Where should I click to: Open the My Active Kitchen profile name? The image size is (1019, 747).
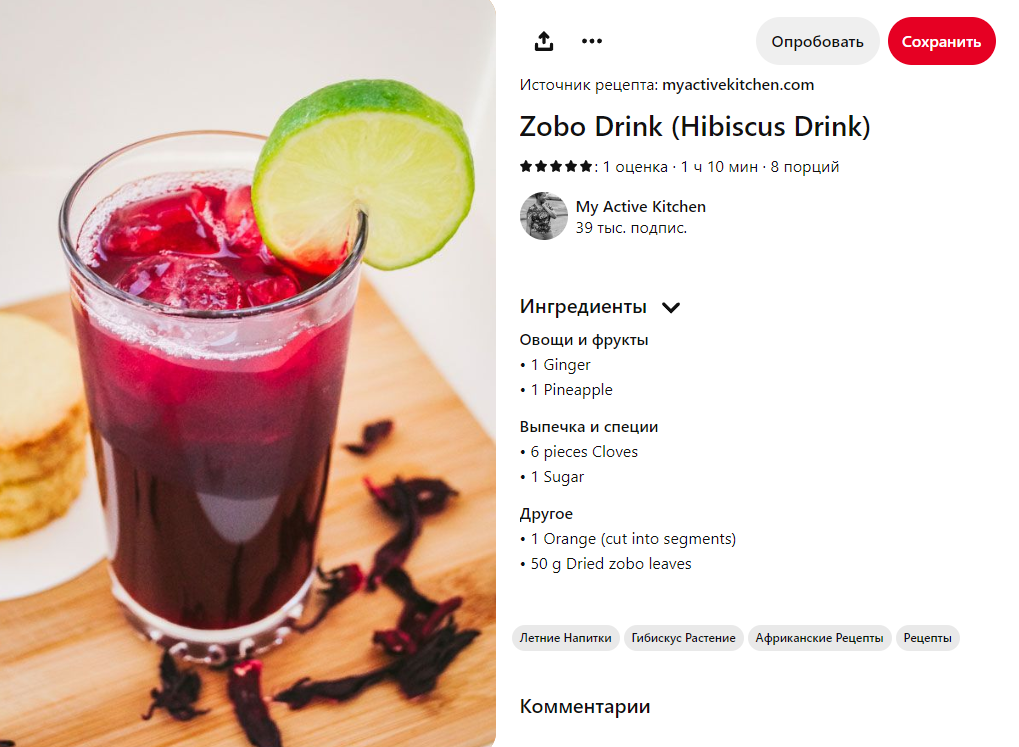[x=640, y=207]
